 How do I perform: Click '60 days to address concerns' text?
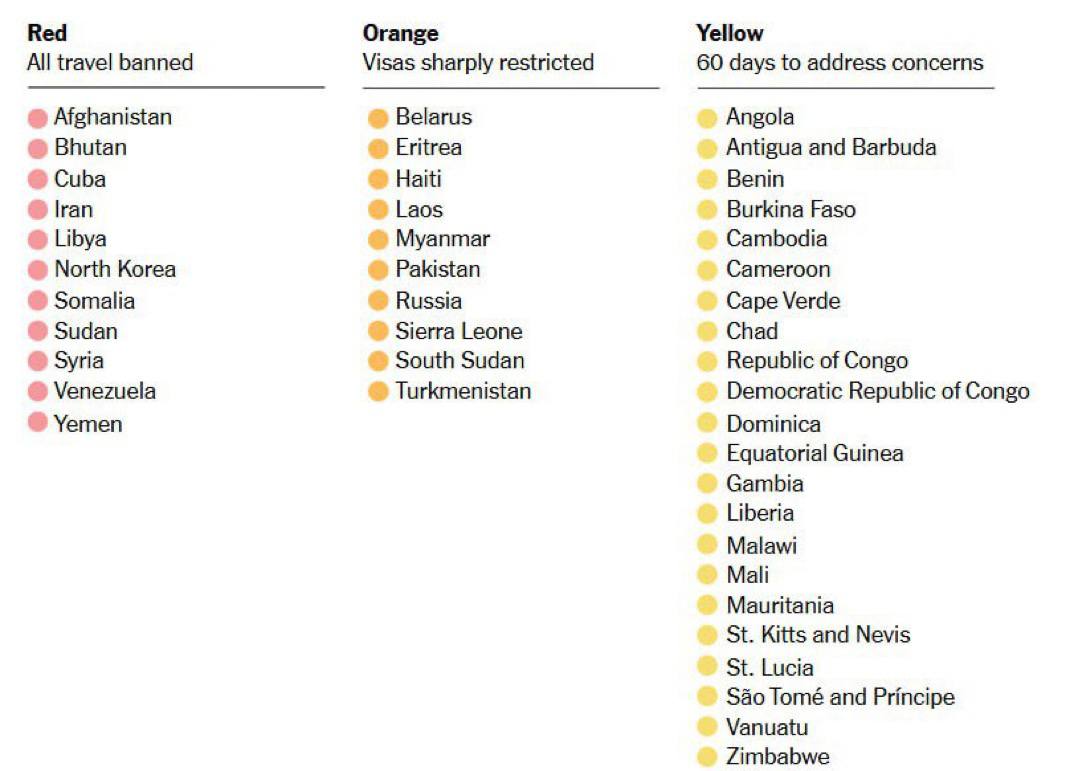(840, 62)
